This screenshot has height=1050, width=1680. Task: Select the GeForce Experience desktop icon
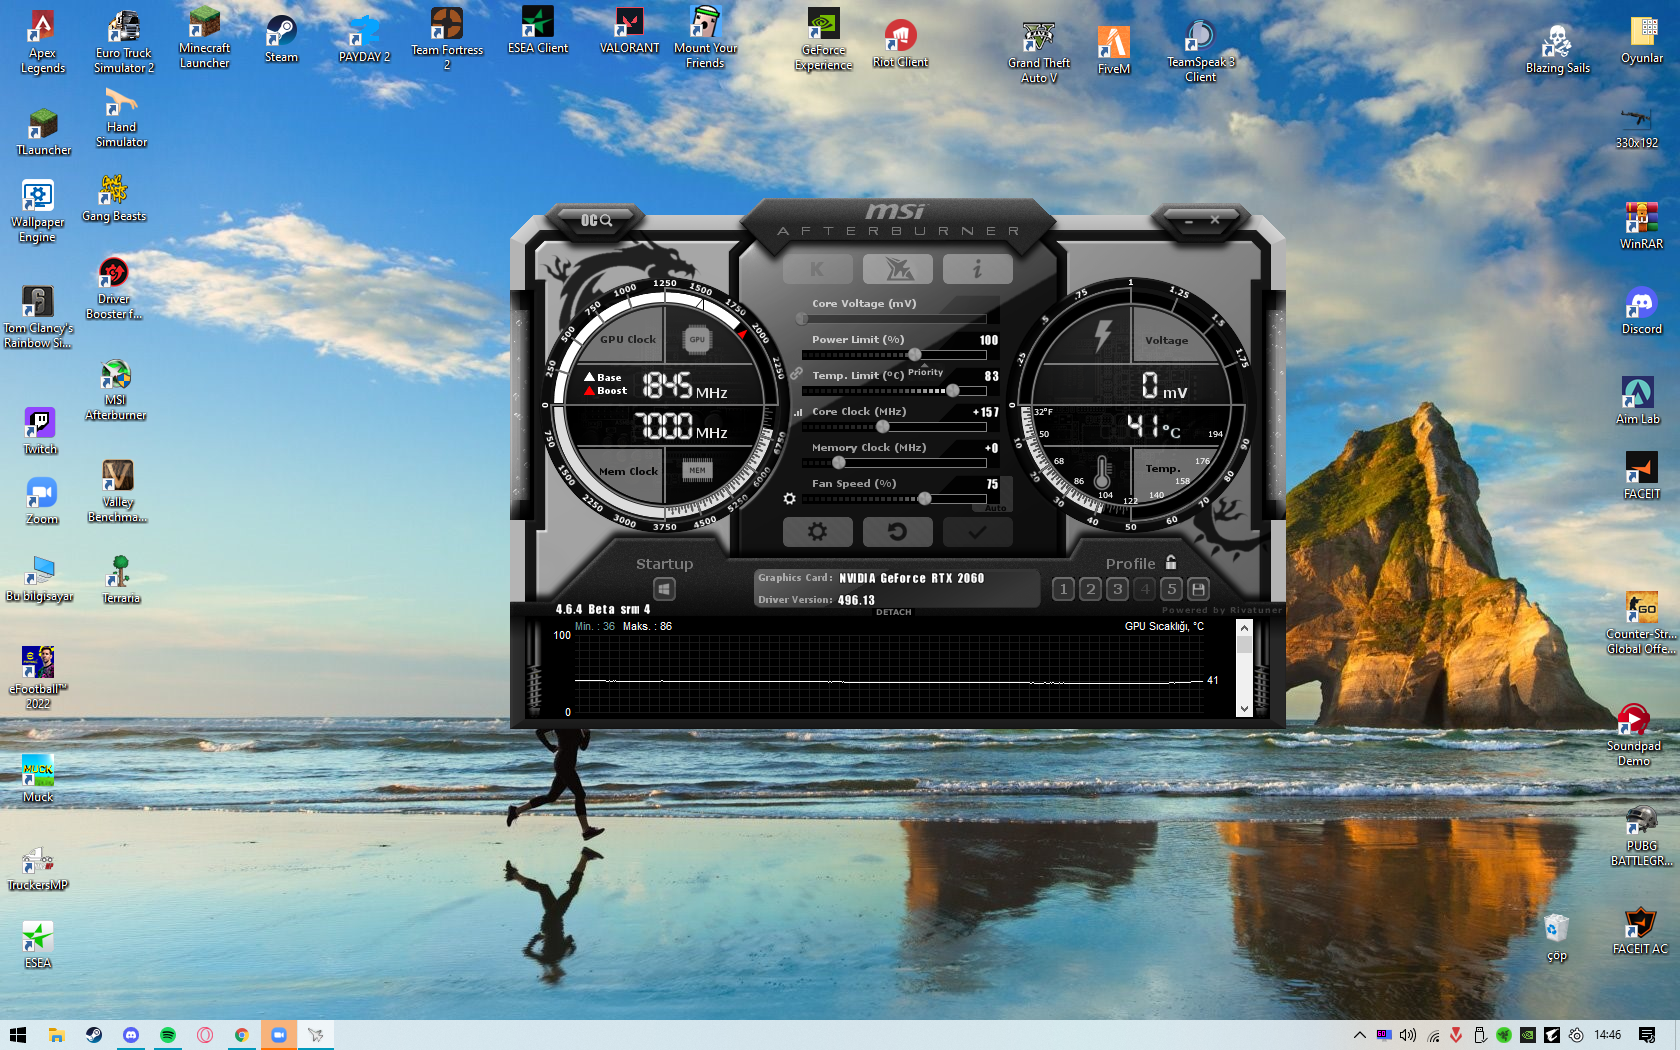pos(823,40)
